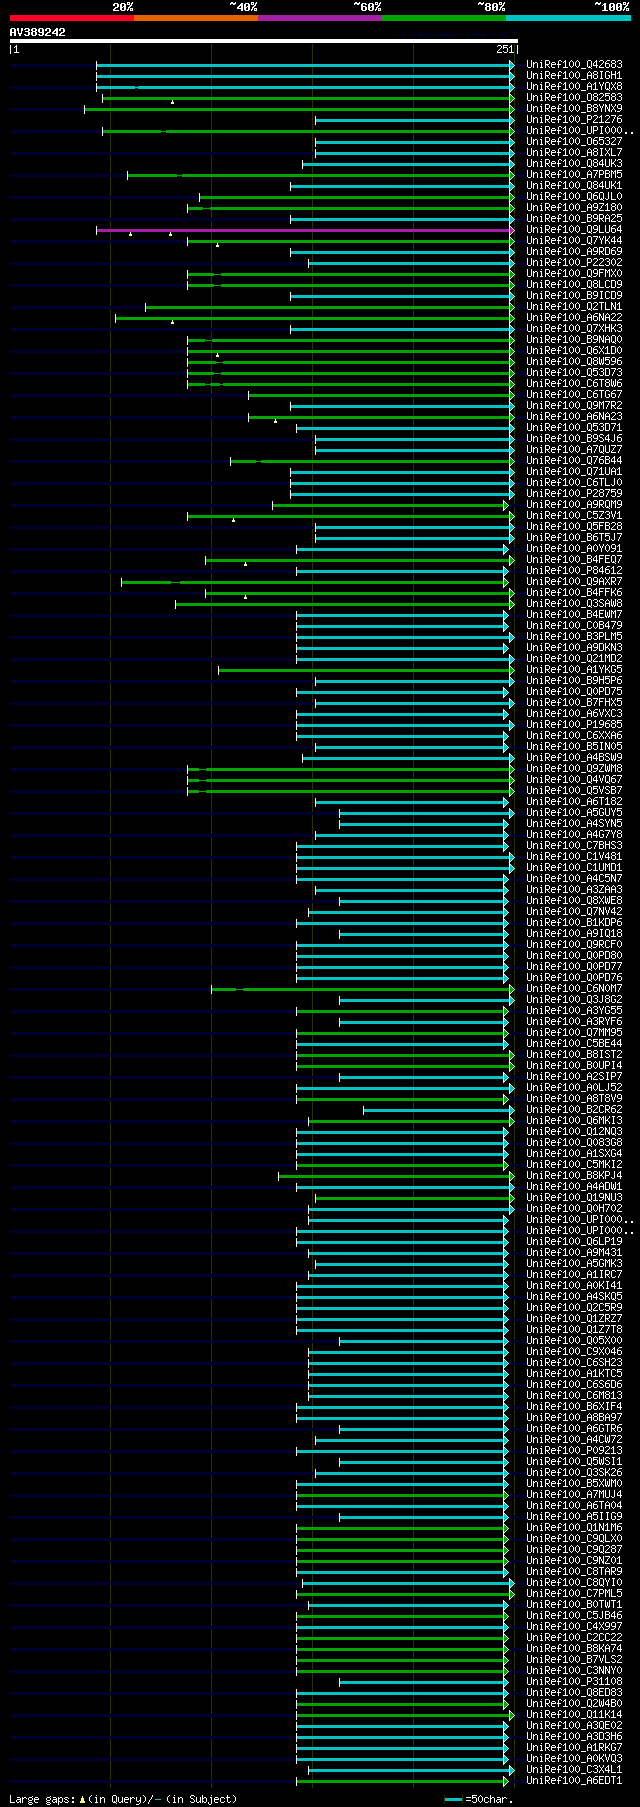
Task: Select label UniRef100_A7PBM5
Action: (574, 175)
